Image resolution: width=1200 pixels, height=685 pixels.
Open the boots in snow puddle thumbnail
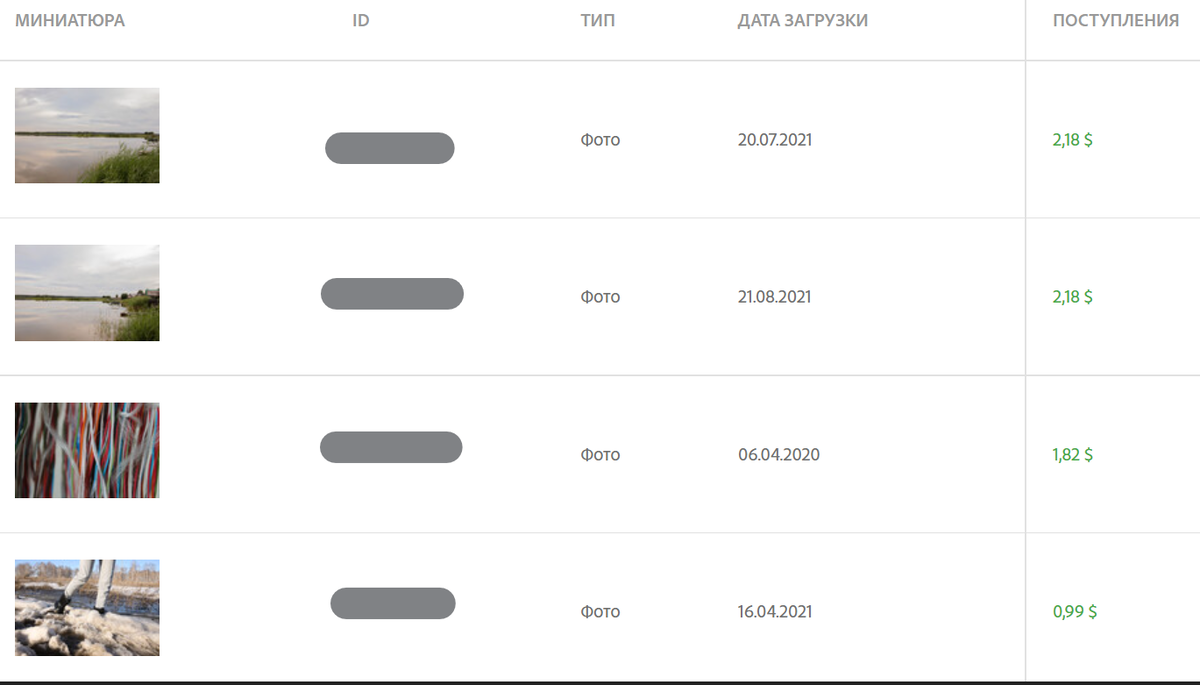[87, 607]
